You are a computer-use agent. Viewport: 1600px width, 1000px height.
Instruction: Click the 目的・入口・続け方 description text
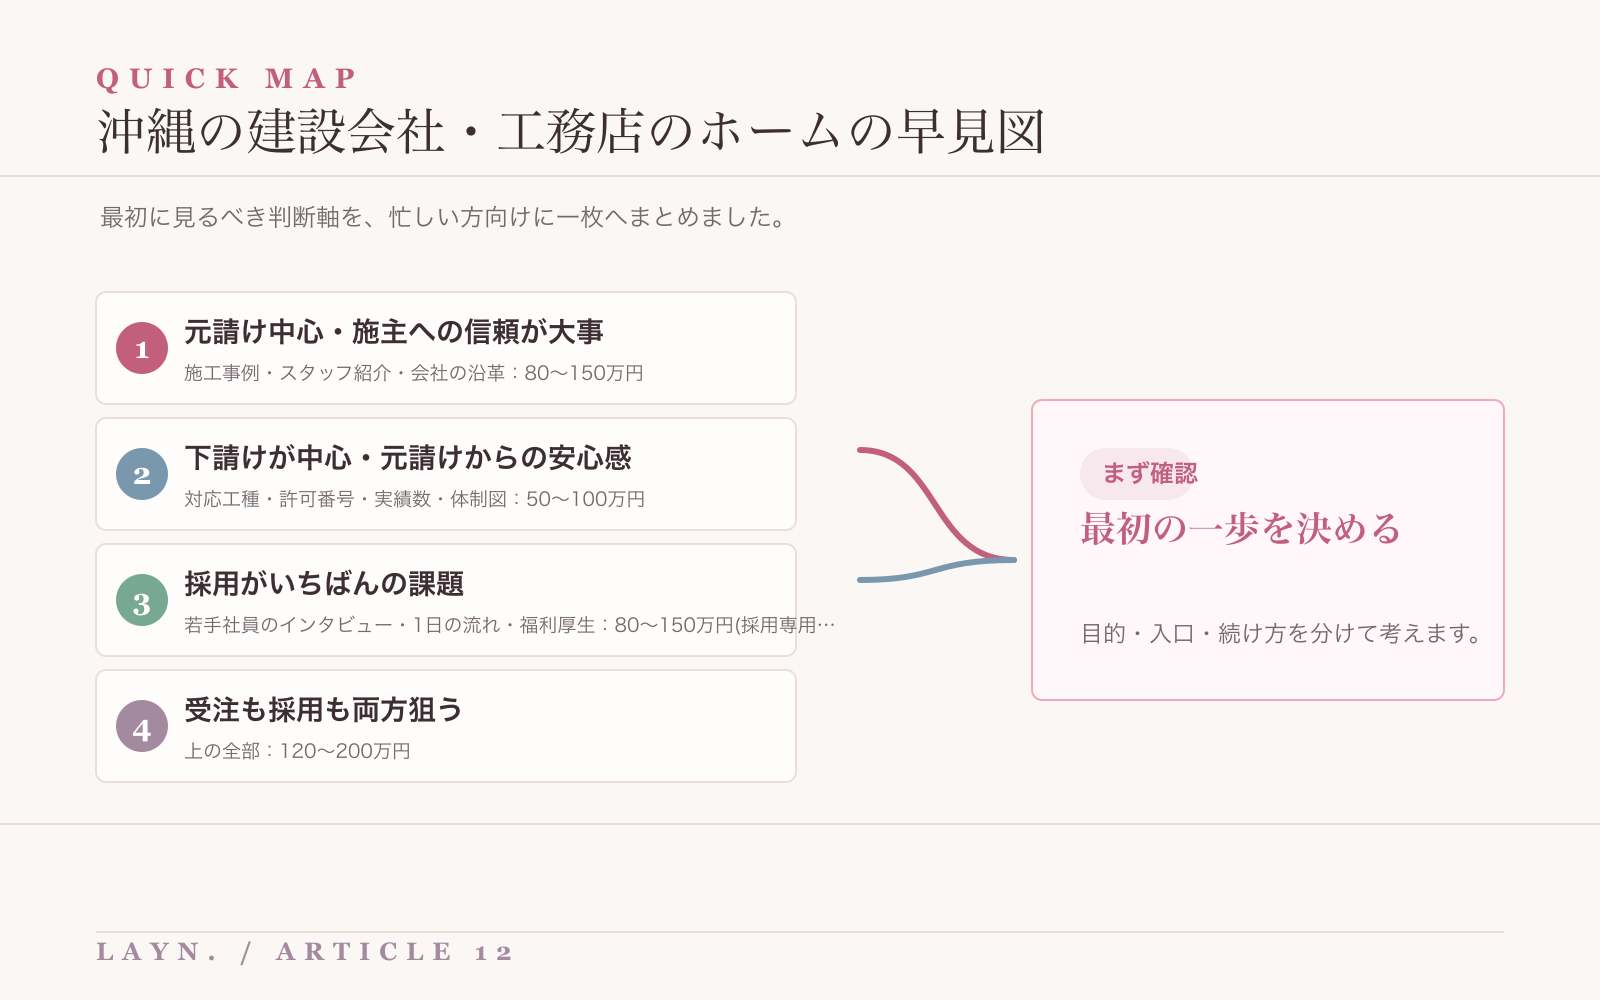(x=1282, y=634)
